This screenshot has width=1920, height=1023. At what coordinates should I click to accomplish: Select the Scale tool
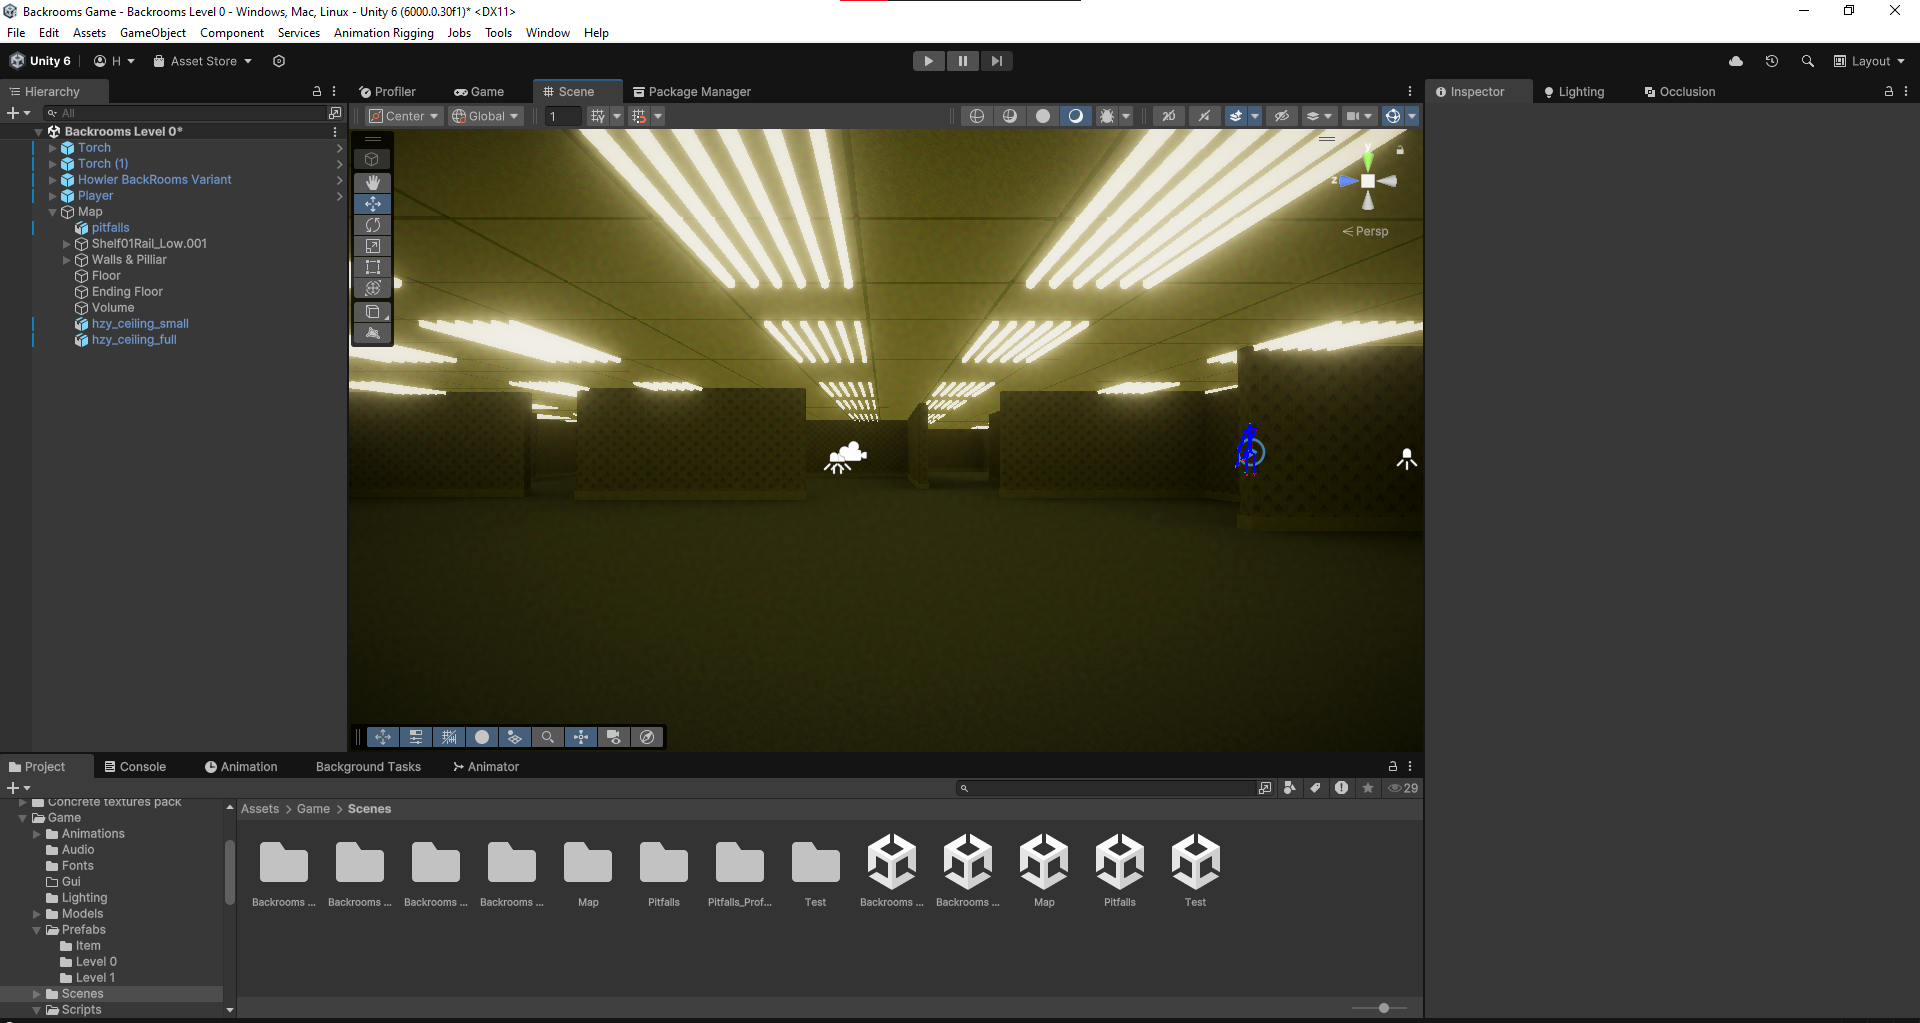[372, 246]
